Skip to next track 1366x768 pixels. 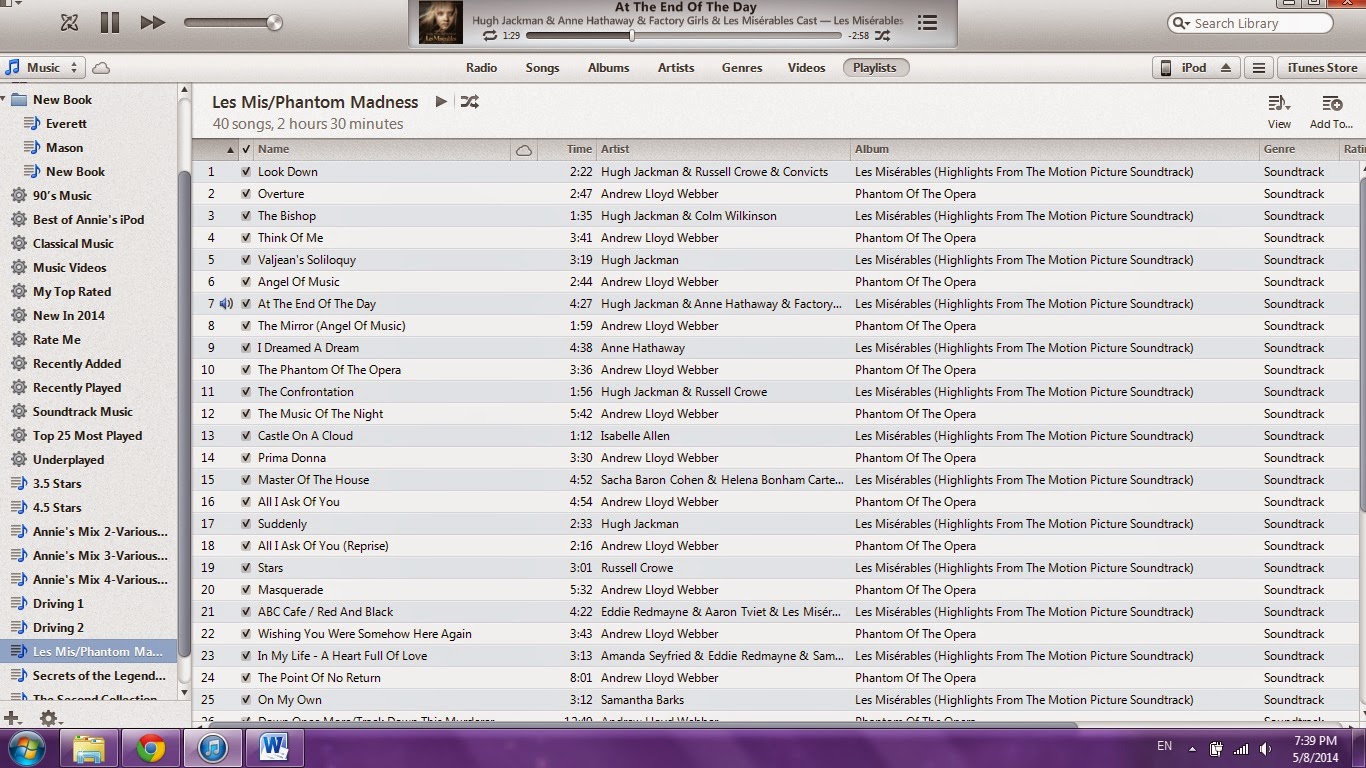click(x=152, y=22)
